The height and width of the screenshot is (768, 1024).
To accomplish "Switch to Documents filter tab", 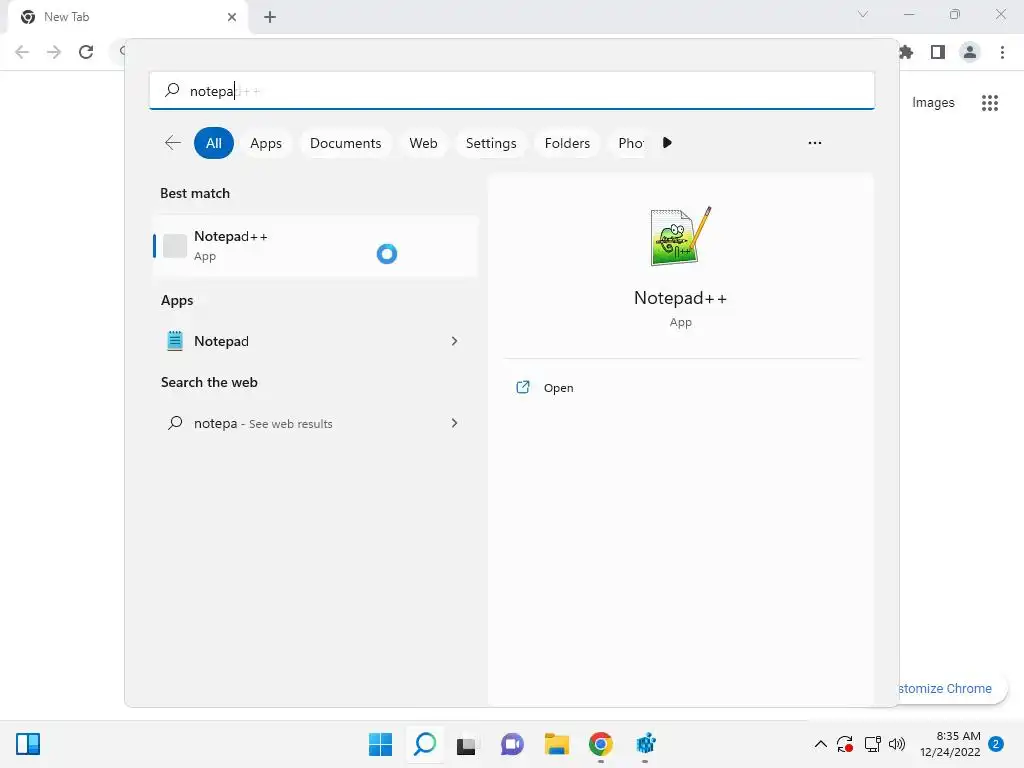I will click(x=345, y=143).
